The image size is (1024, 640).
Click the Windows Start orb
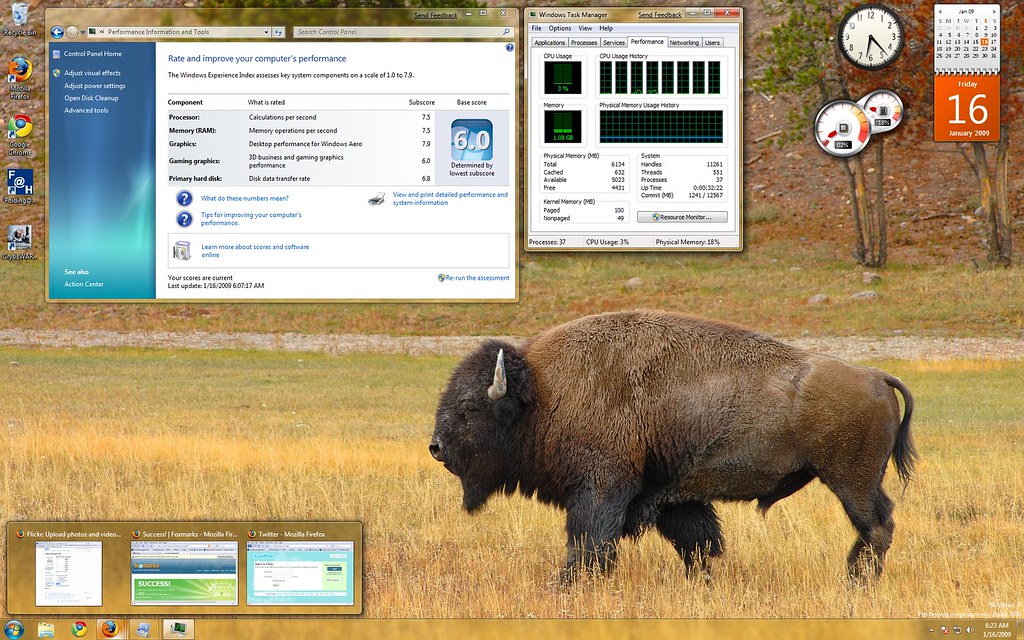14,629
